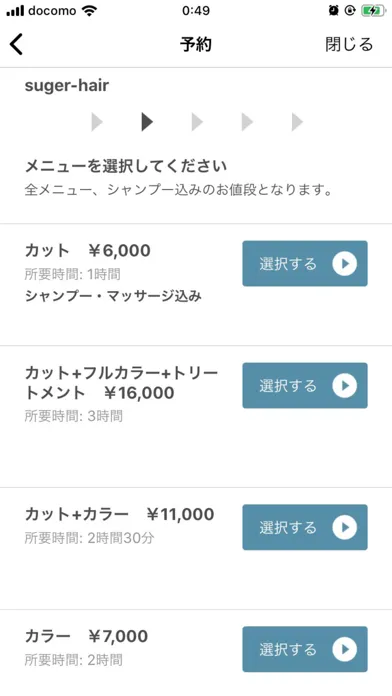Viewport: 392px width, 696px height.
Task: Select the カラー ¥7,000 menu button
Action: [305, 649]
